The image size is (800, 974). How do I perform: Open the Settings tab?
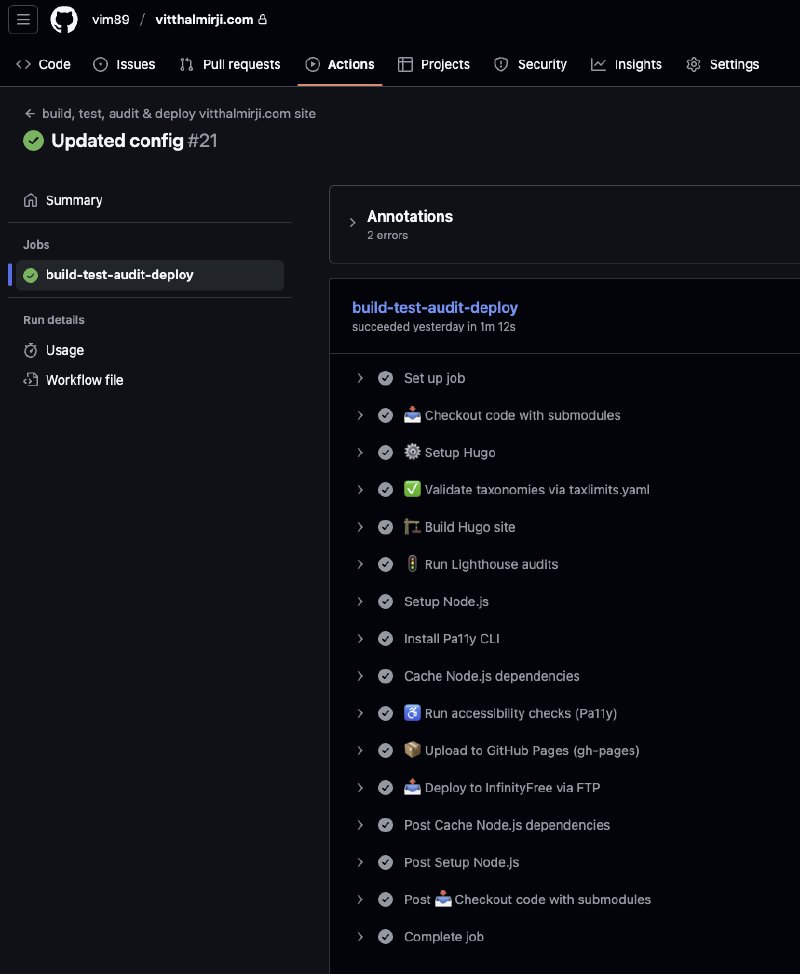[x=723, y=65]
